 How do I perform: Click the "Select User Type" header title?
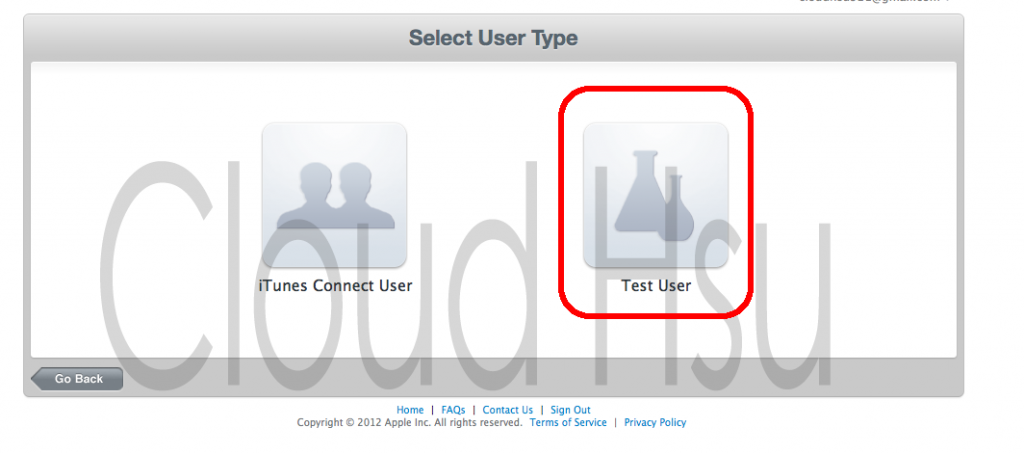pos(493,38)
